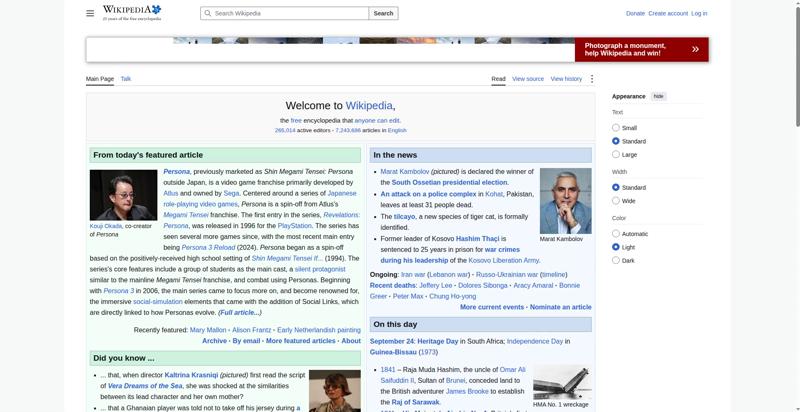
Task: Switch to the Talk tab
Action: point(126,79)
